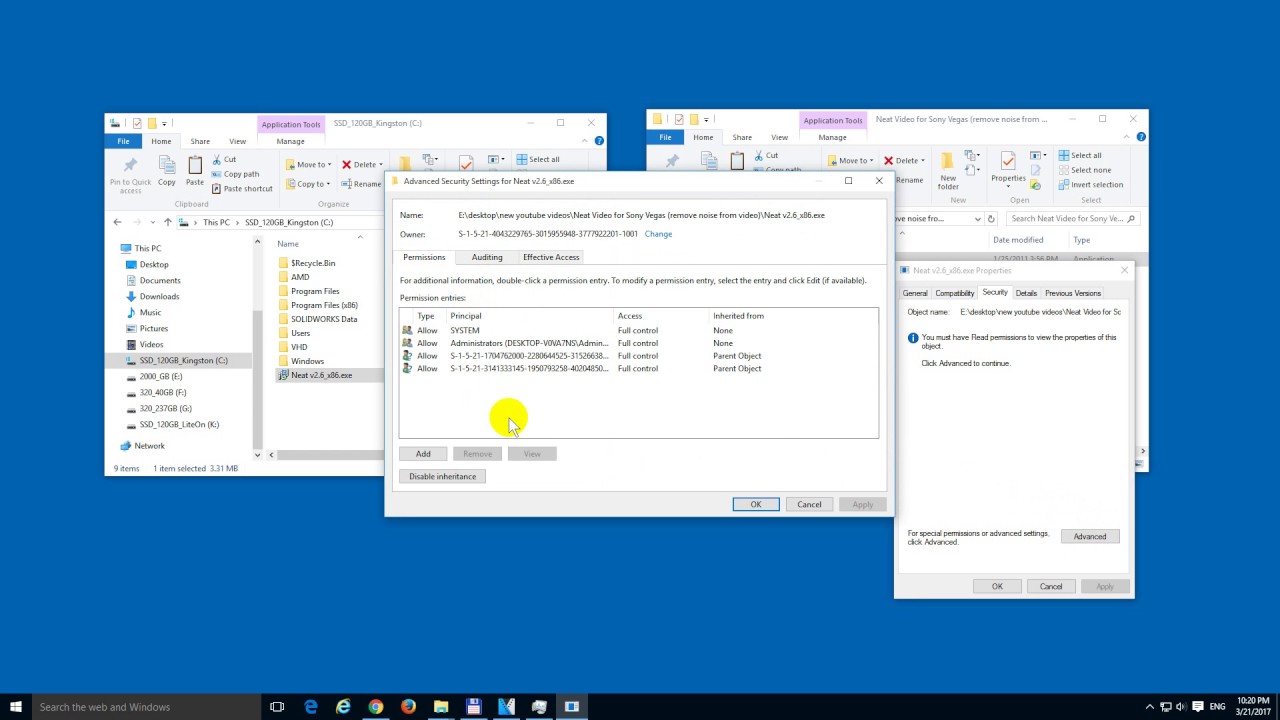Screen dimensions: 1280x720
Task: Go back in SSD_120GB_Kingston window navigation
Action: 117,222
